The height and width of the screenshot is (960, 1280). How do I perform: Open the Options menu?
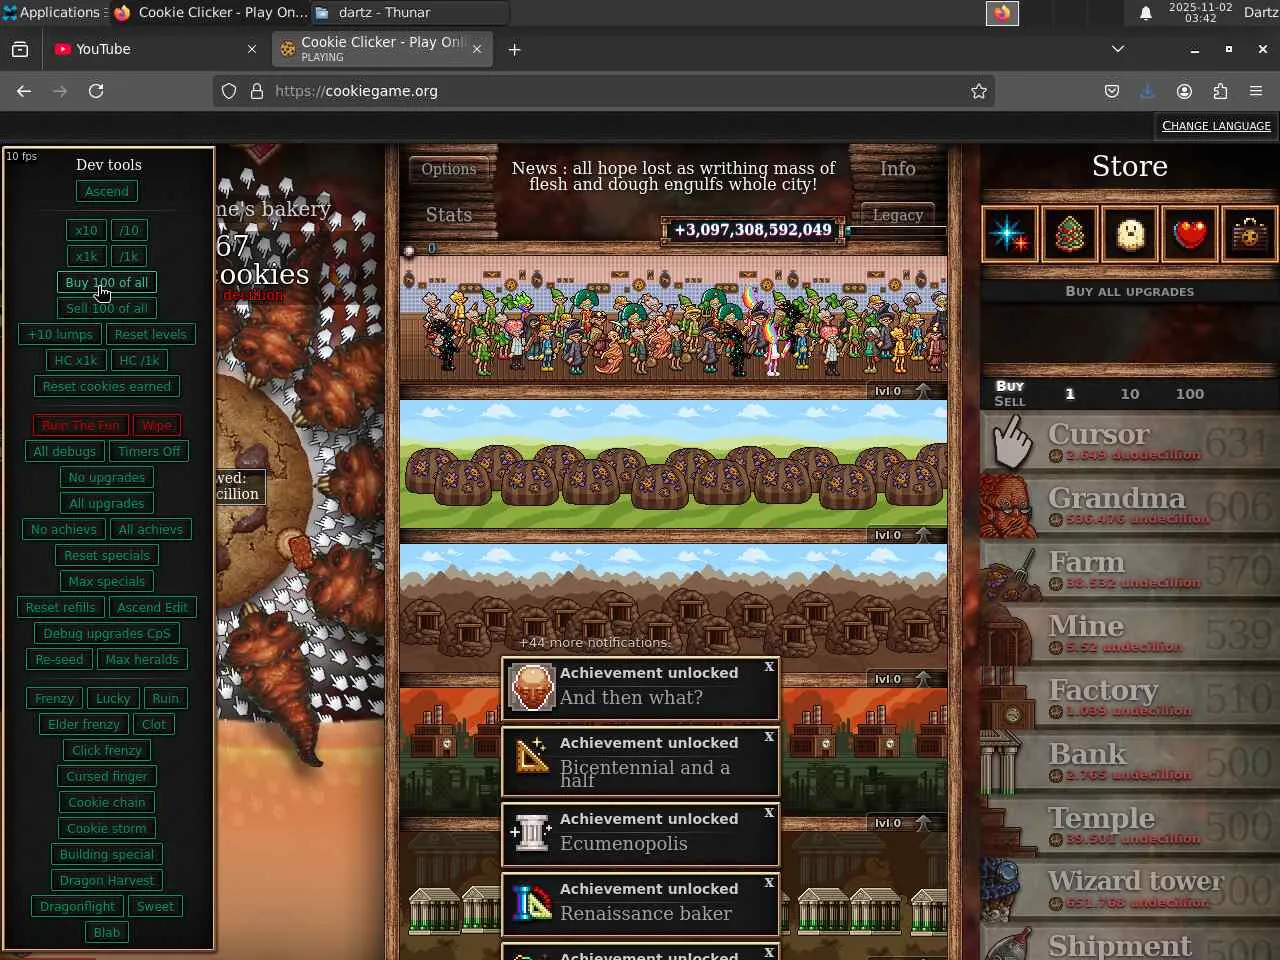[449, 169]
